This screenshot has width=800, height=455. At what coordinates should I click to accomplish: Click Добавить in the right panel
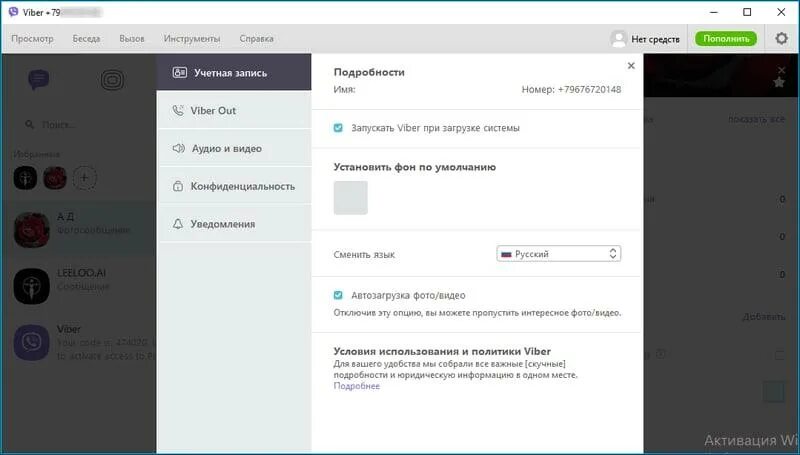[763, 317]
